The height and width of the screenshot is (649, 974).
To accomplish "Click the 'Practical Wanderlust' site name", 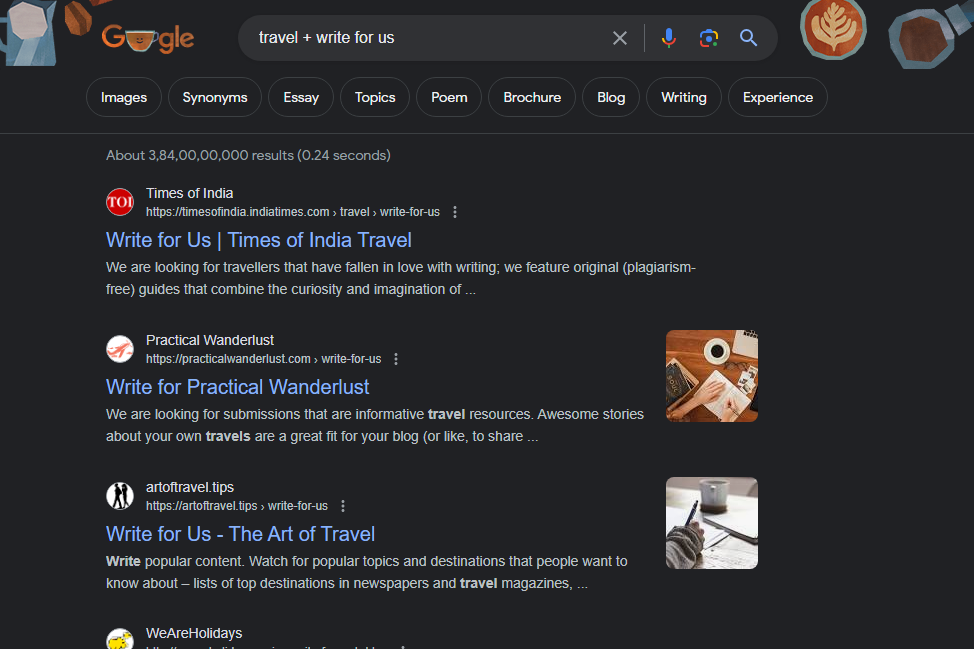I will tap(210, 340).
